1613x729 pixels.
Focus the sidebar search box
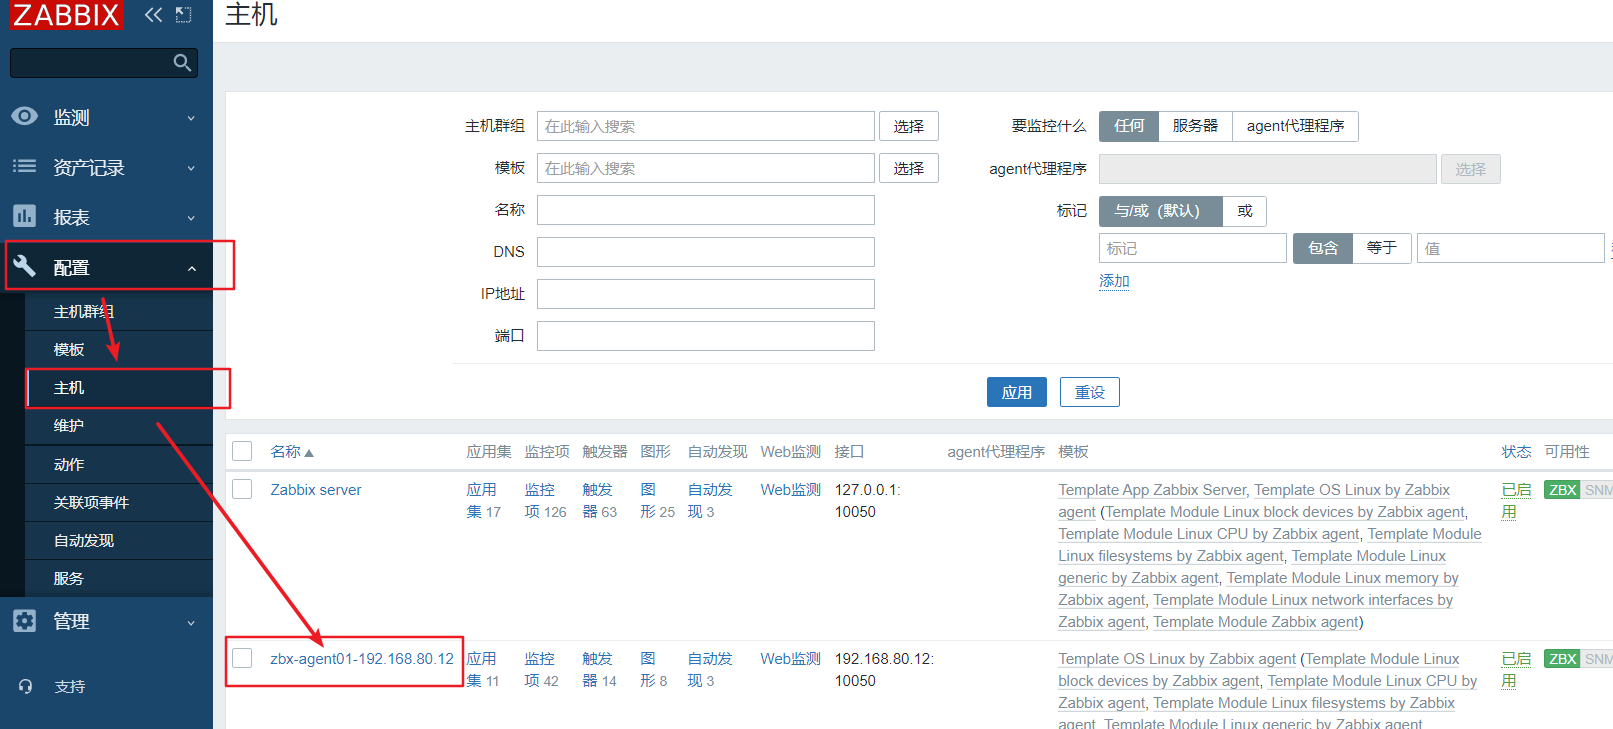(104, 63)
